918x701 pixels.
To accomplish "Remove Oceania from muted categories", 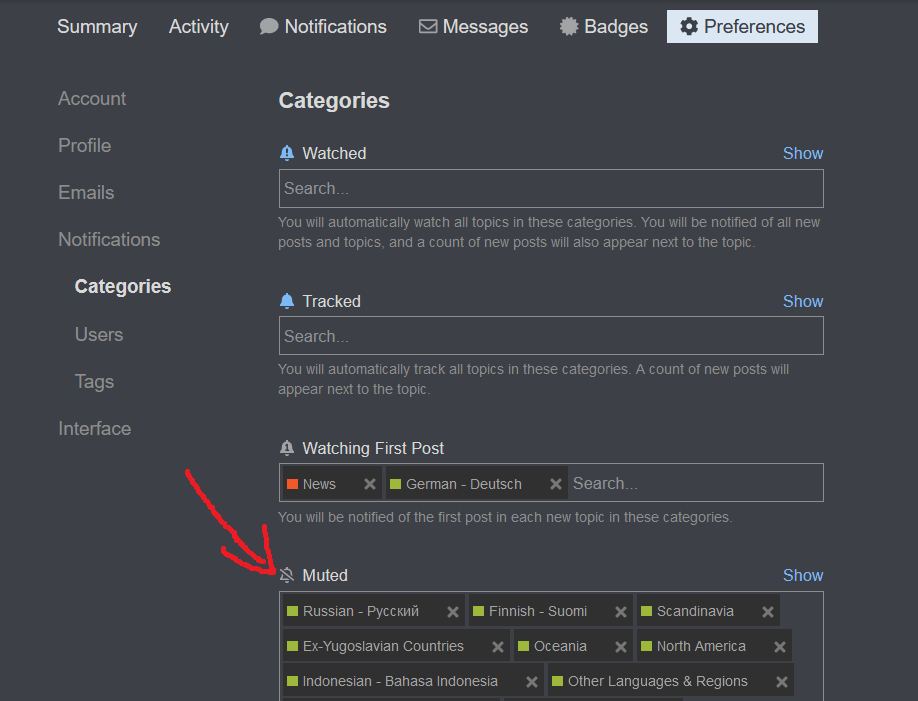I will [621, 647].
